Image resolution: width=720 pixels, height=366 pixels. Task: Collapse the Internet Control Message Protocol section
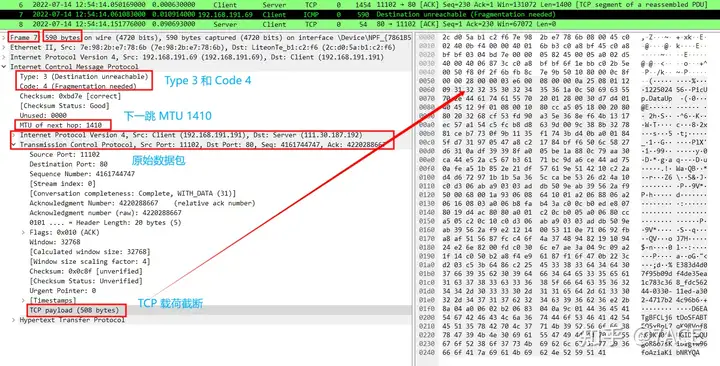pyautogui.click(x=4, y=67)
